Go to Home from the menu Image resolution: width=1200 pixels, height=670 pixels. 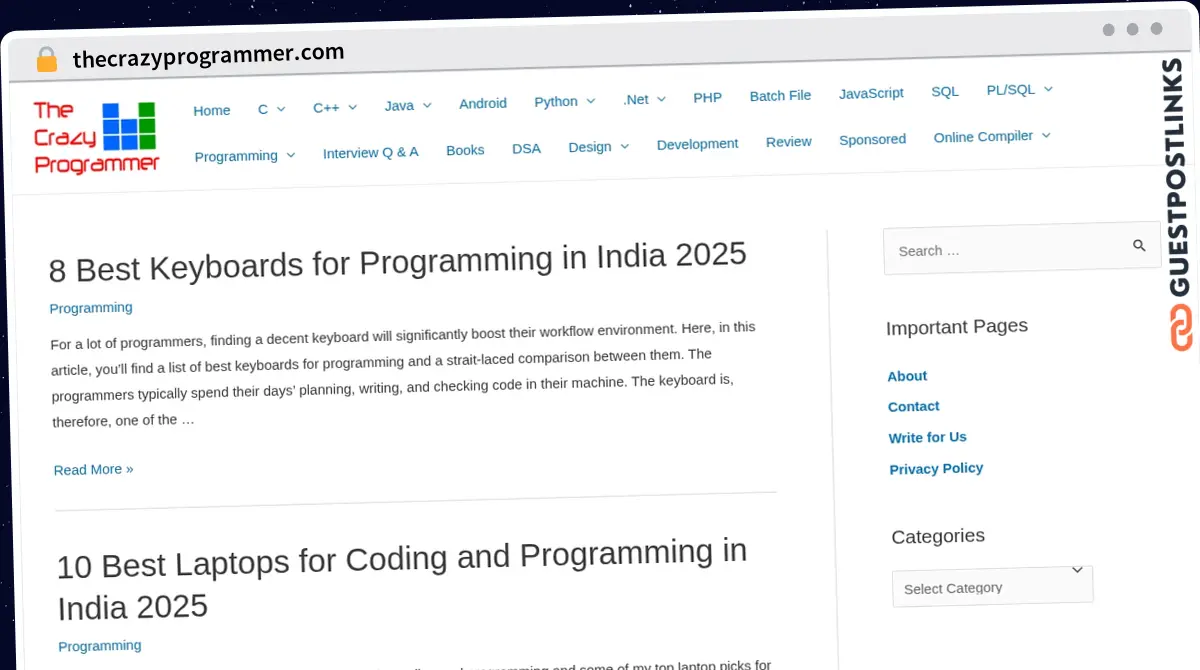click(211, 110)
